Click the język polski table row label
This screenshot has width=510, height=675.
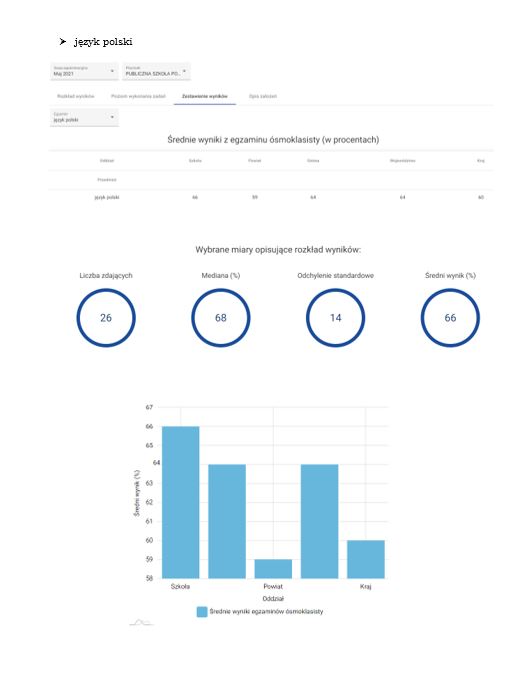coord(107,197)
